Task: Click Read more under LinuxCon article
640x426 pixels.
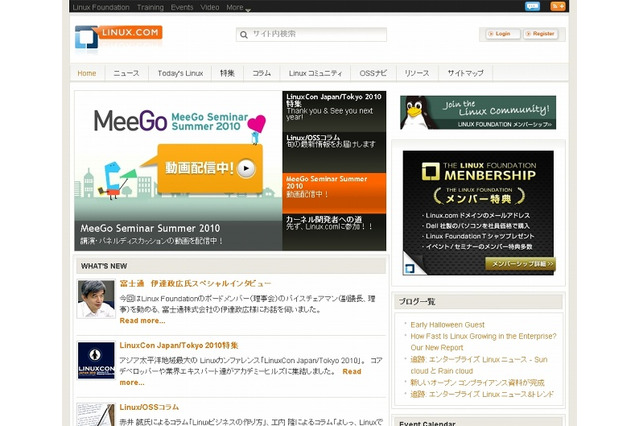Action: (x=352, y=372)
